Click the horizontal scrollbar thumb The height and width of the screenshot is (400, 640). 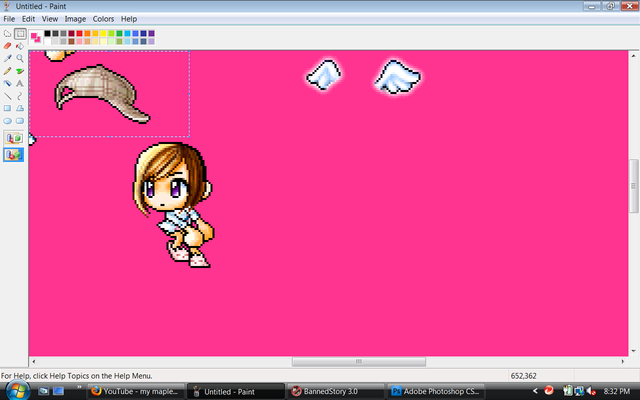tap(359, 362)
